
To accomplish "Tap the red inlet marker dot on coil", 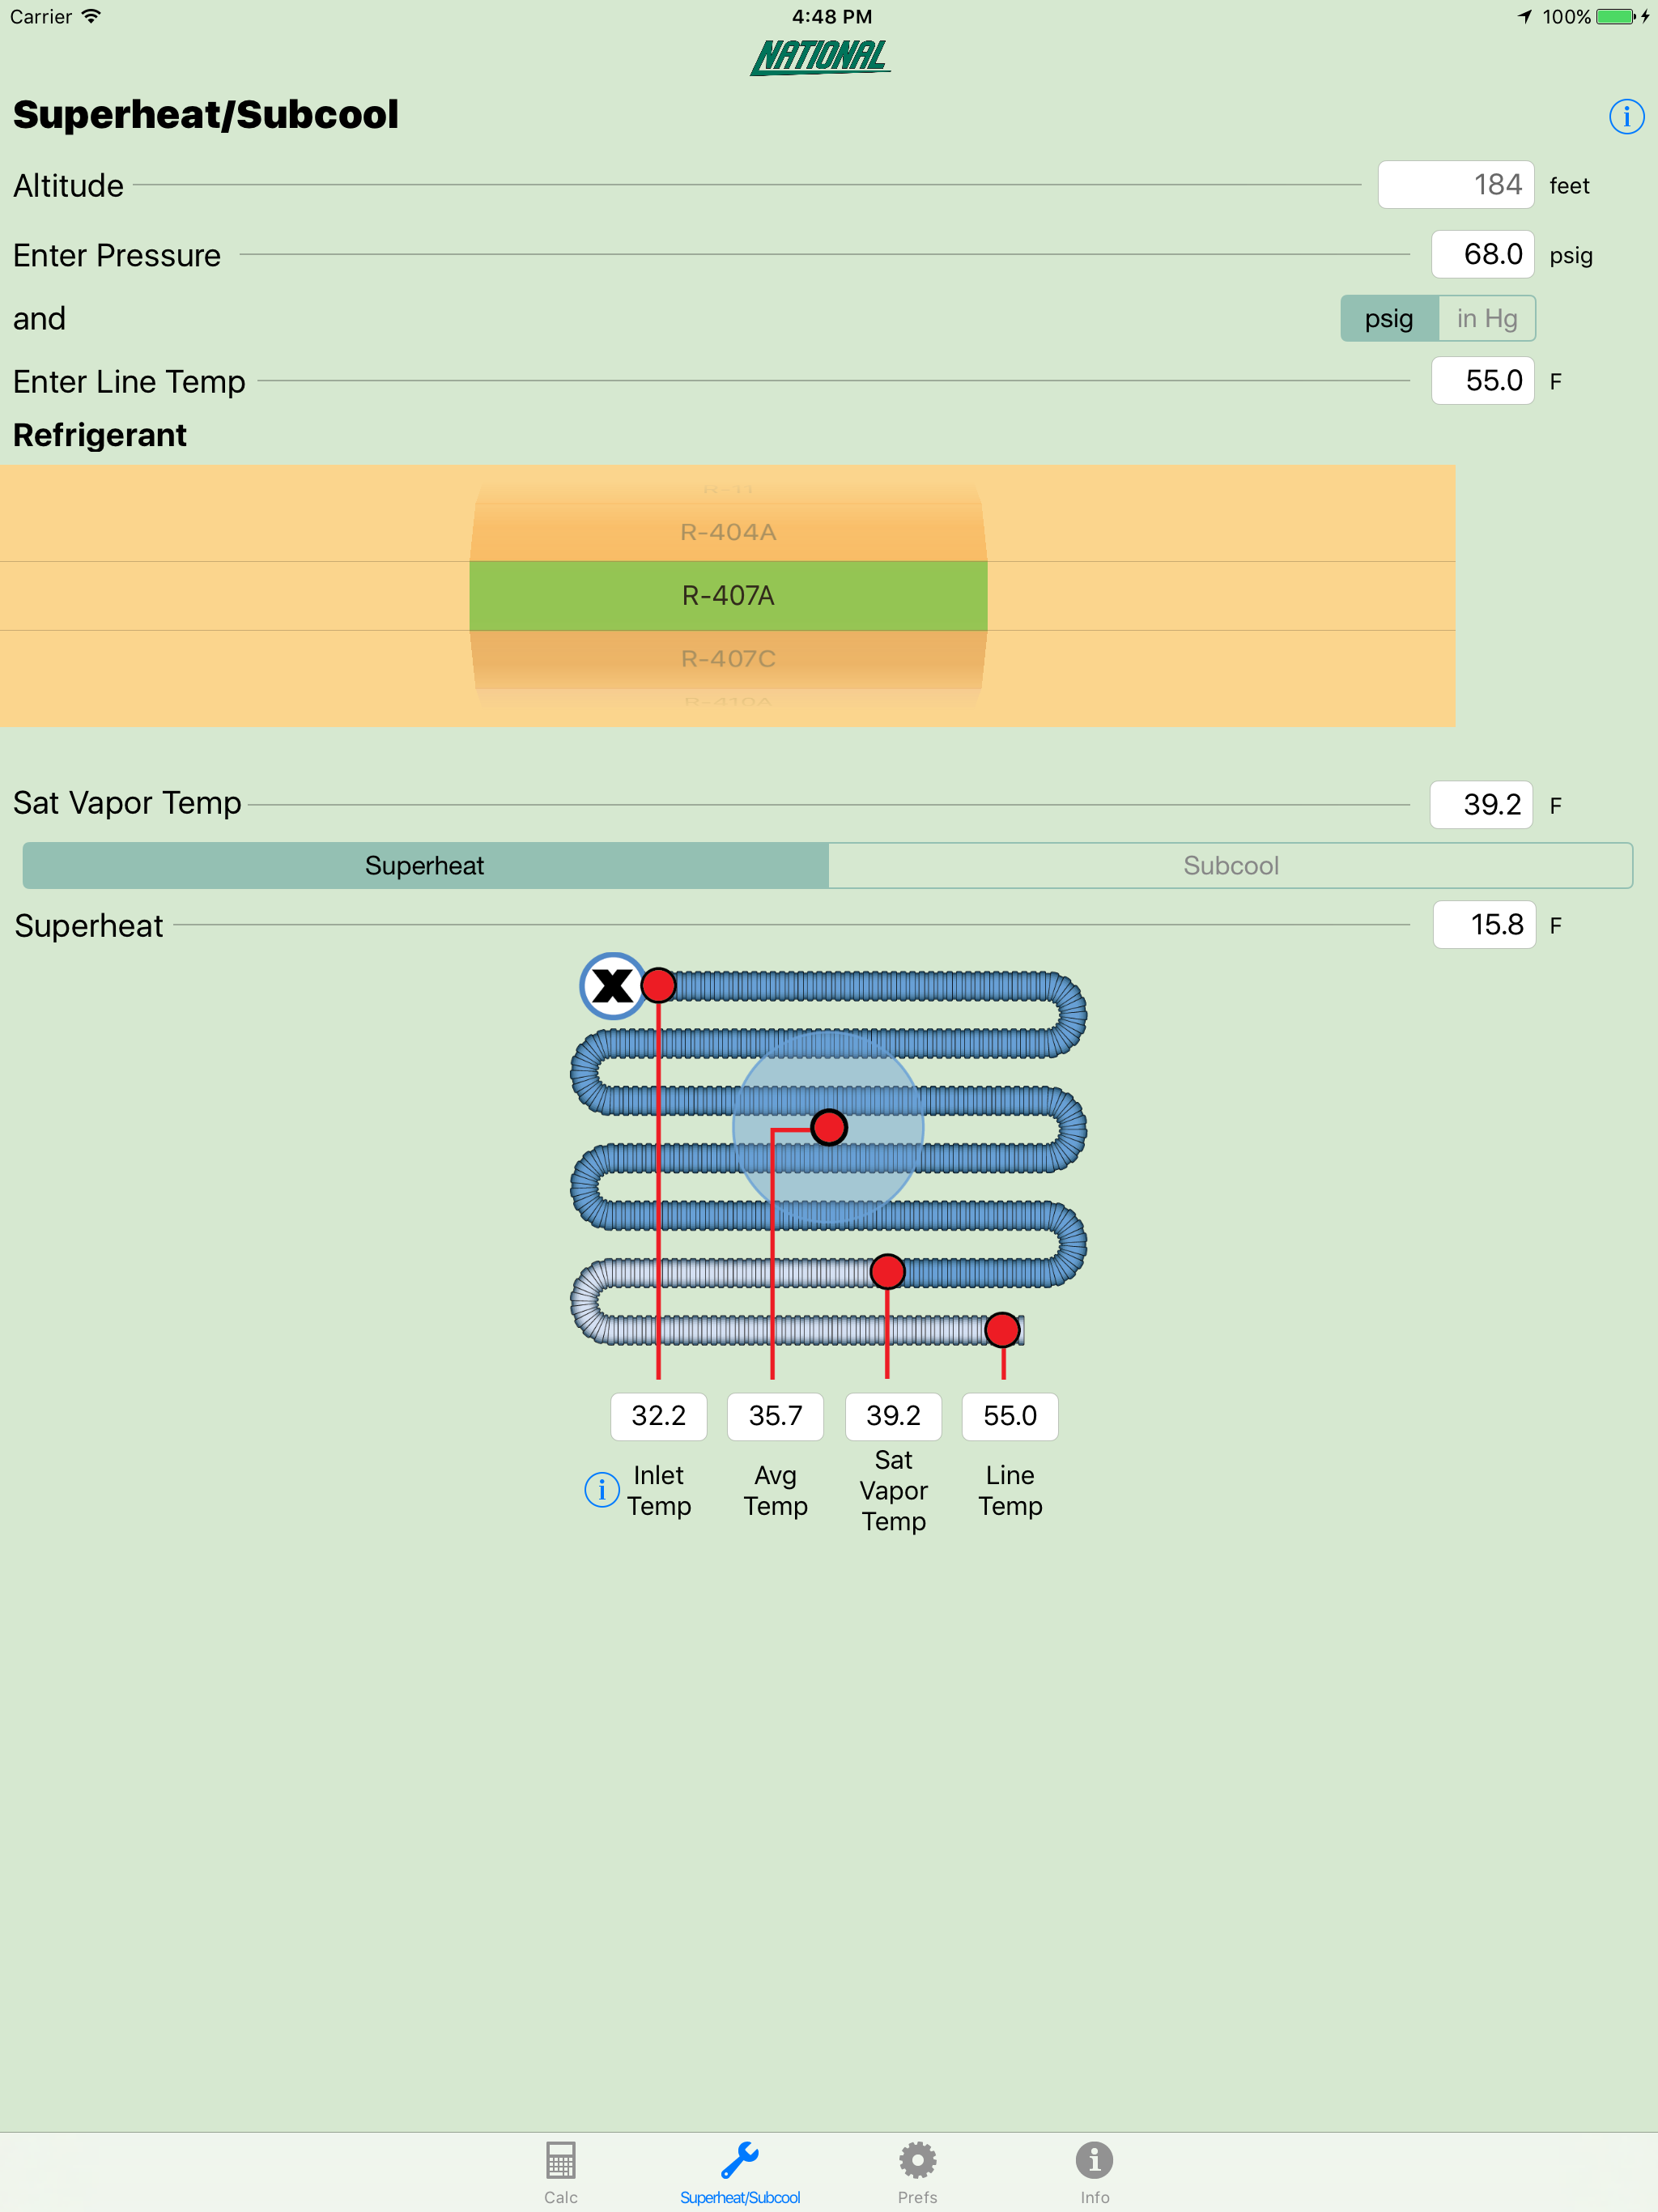I will [658, 985].
